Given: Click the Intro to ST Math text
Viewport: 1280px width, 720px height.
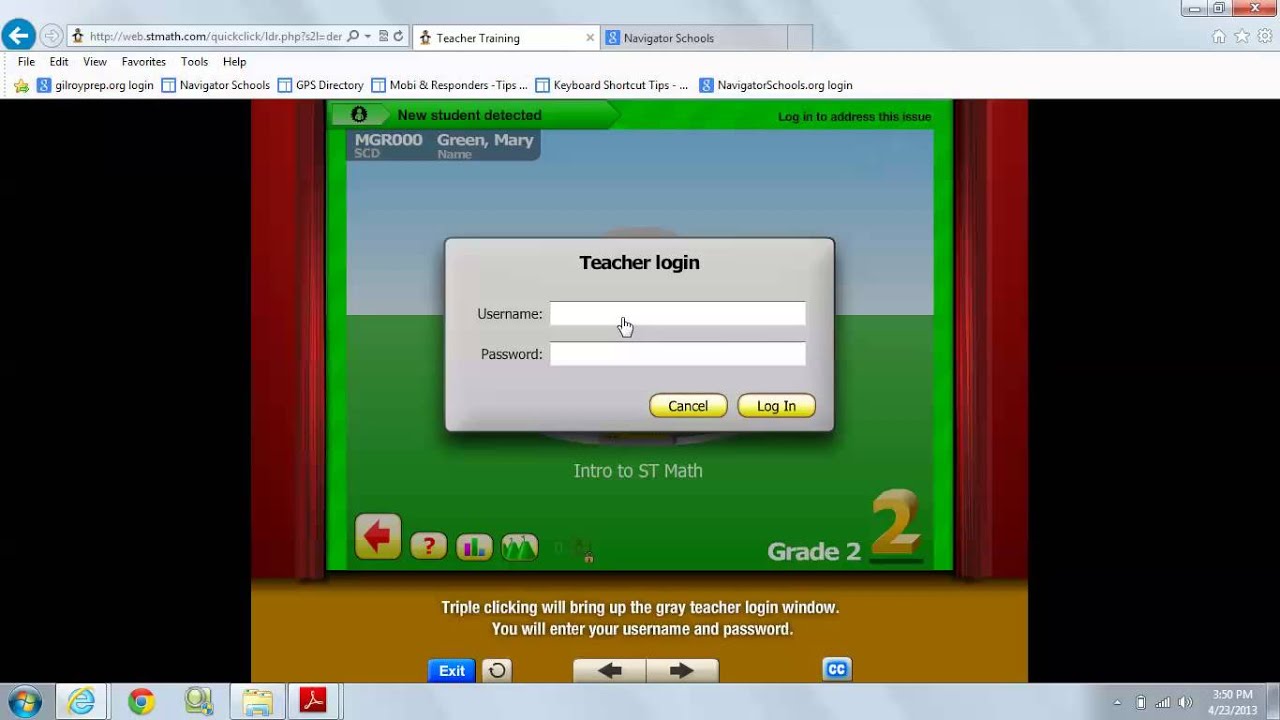Looking at the screenshot, I should pyautogui.click(x=638, y=471).
